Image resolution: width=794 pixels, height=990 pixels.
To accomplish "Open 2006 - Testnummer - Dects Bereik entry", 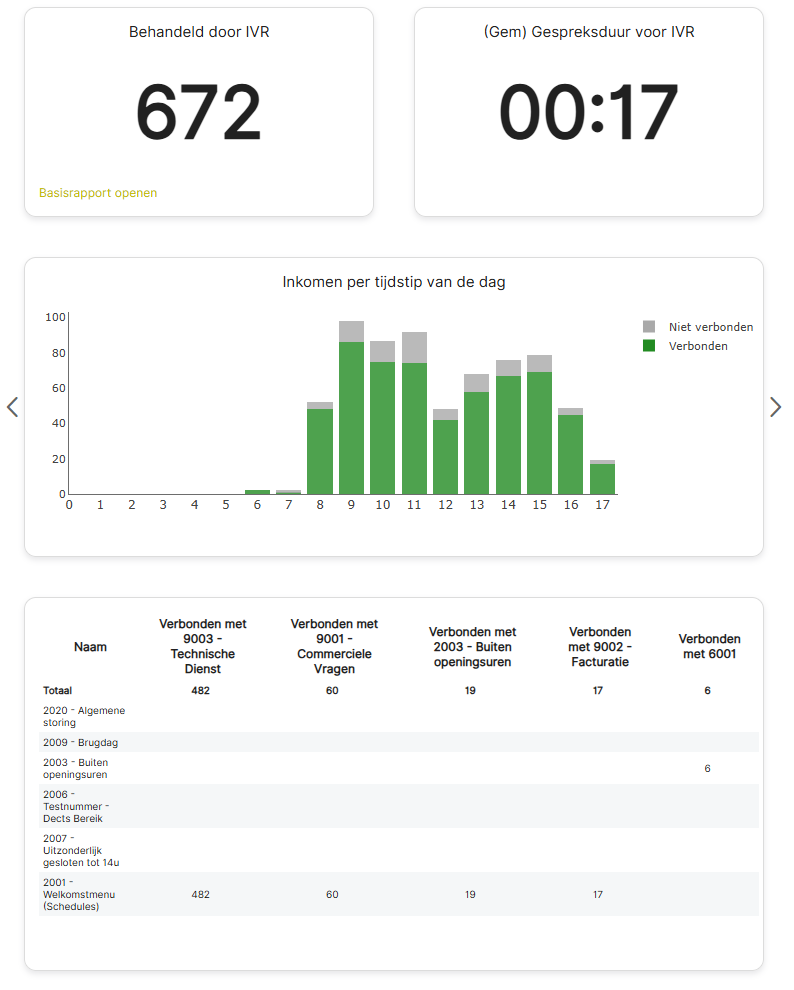I will 76,806.
